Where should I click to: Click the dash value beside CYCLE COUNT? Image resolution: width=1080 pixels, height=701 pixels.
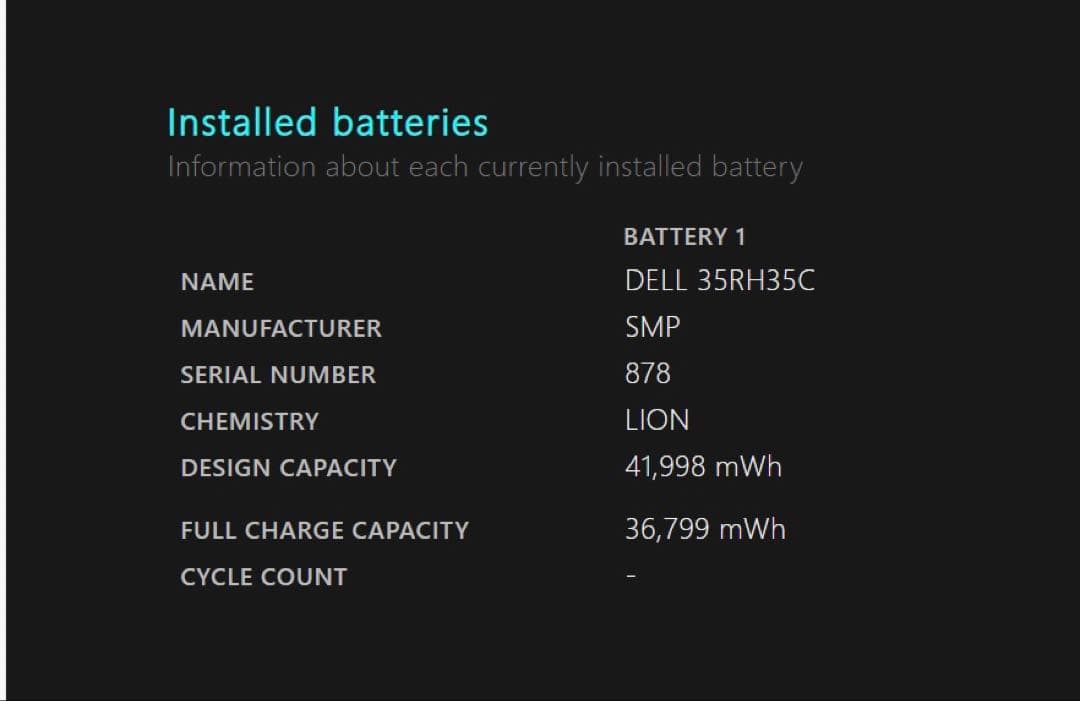[x=631, y=577]
